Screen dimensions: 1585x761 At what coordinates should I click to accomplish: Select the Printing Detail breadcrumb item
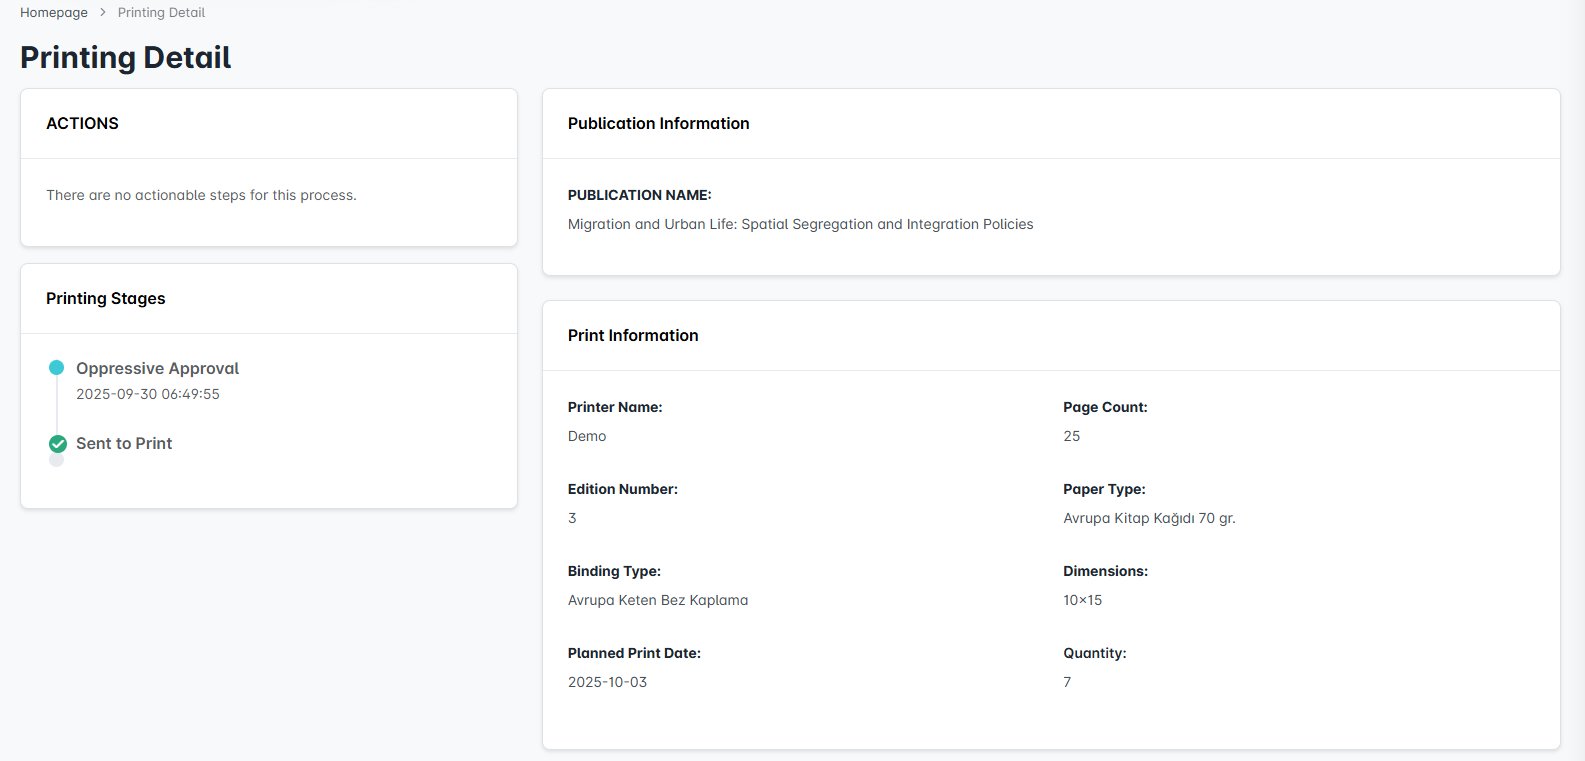161,13
